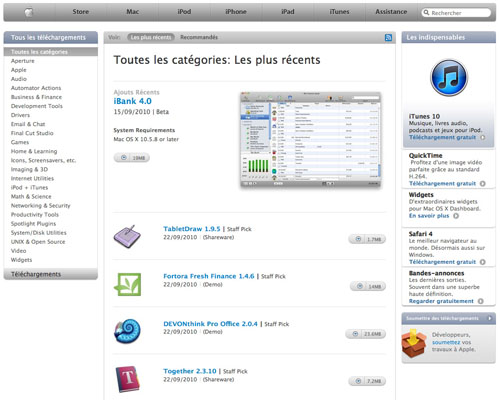Open the Together book icon

127,379
